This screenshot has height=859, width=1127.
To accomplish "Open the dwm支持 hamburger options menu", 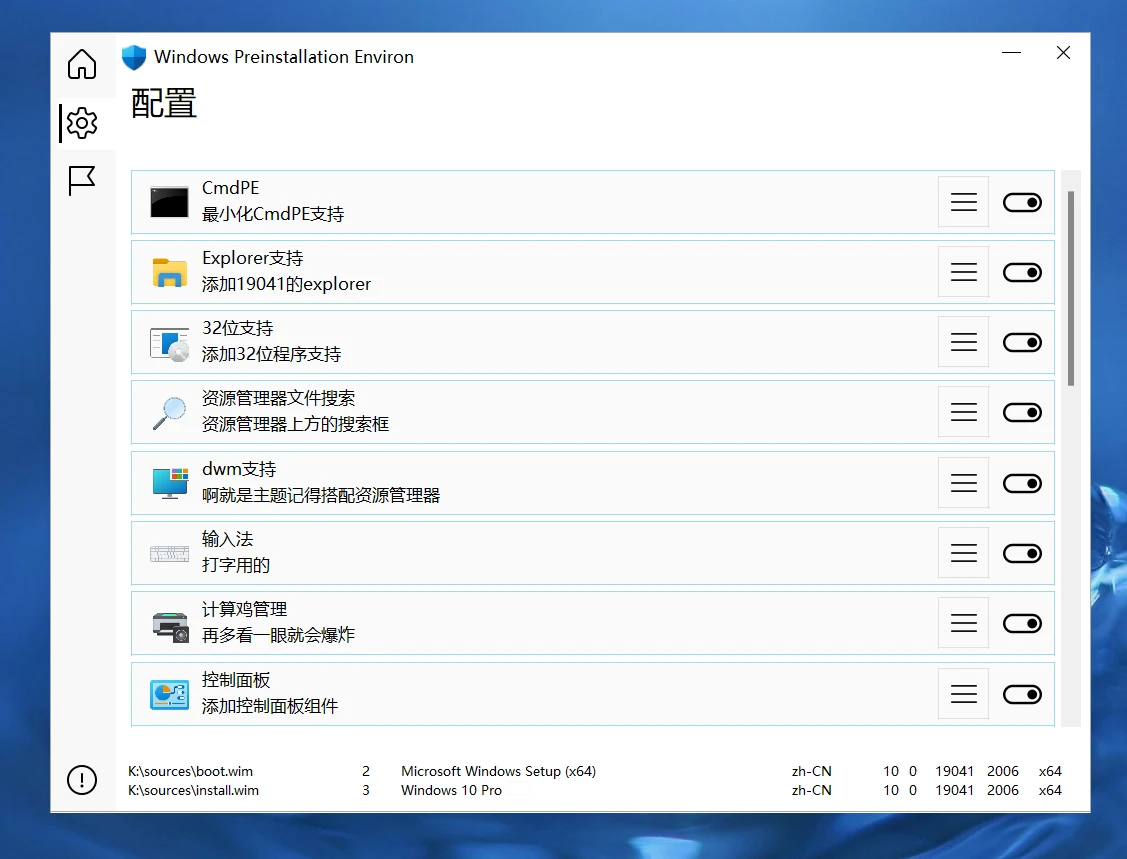I will [x=963, y=482].
